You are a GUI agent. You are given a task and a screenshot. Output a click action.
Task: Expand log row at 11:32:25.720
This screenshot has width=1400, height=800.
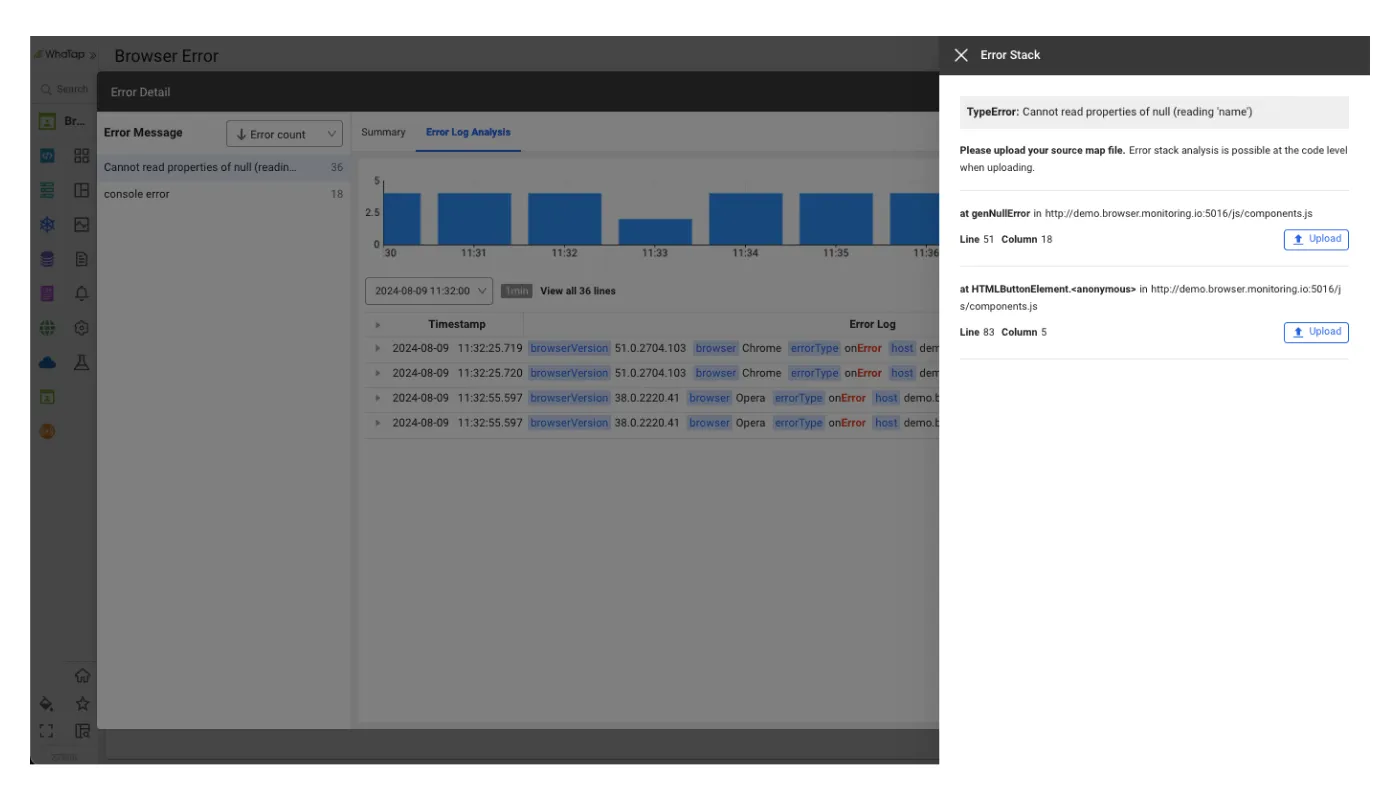tap(377, 373)
